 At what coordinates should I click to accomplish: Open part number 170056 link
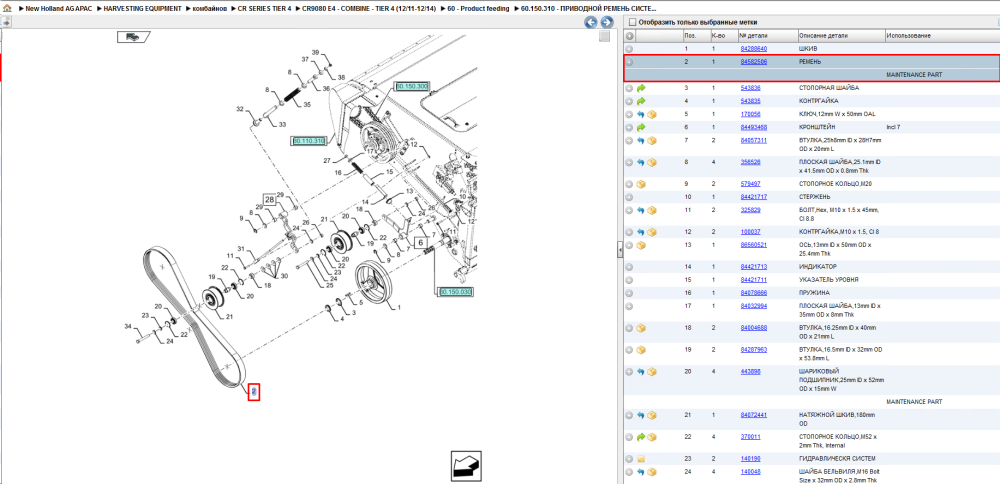pyautogui.click(x=750, y=114)
